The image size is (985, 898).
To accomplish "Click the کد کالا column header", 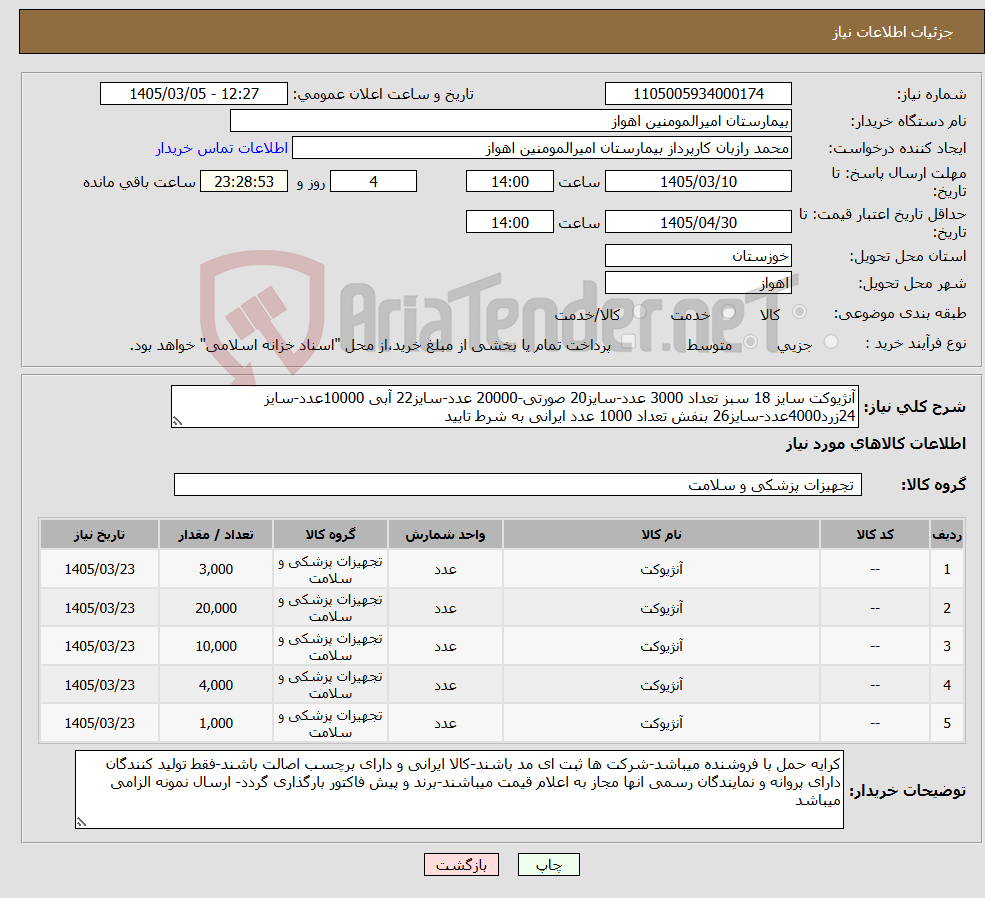I will [x=874, y=534].
